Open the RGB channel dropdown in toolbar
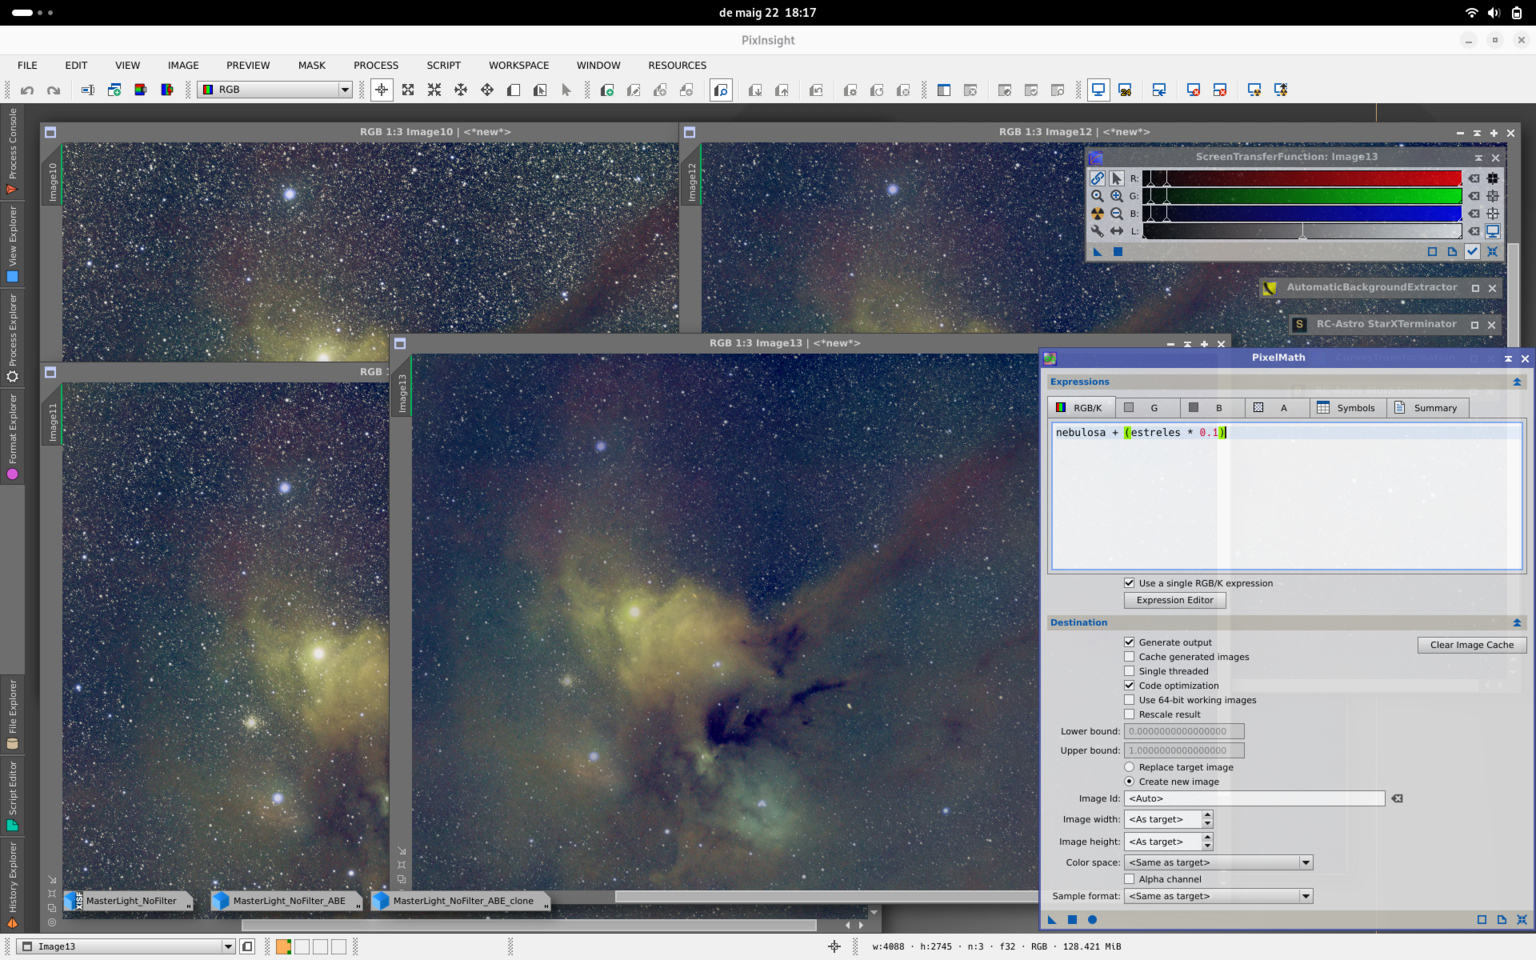This screenshot has height=960, width=1536. click(275, 90)
